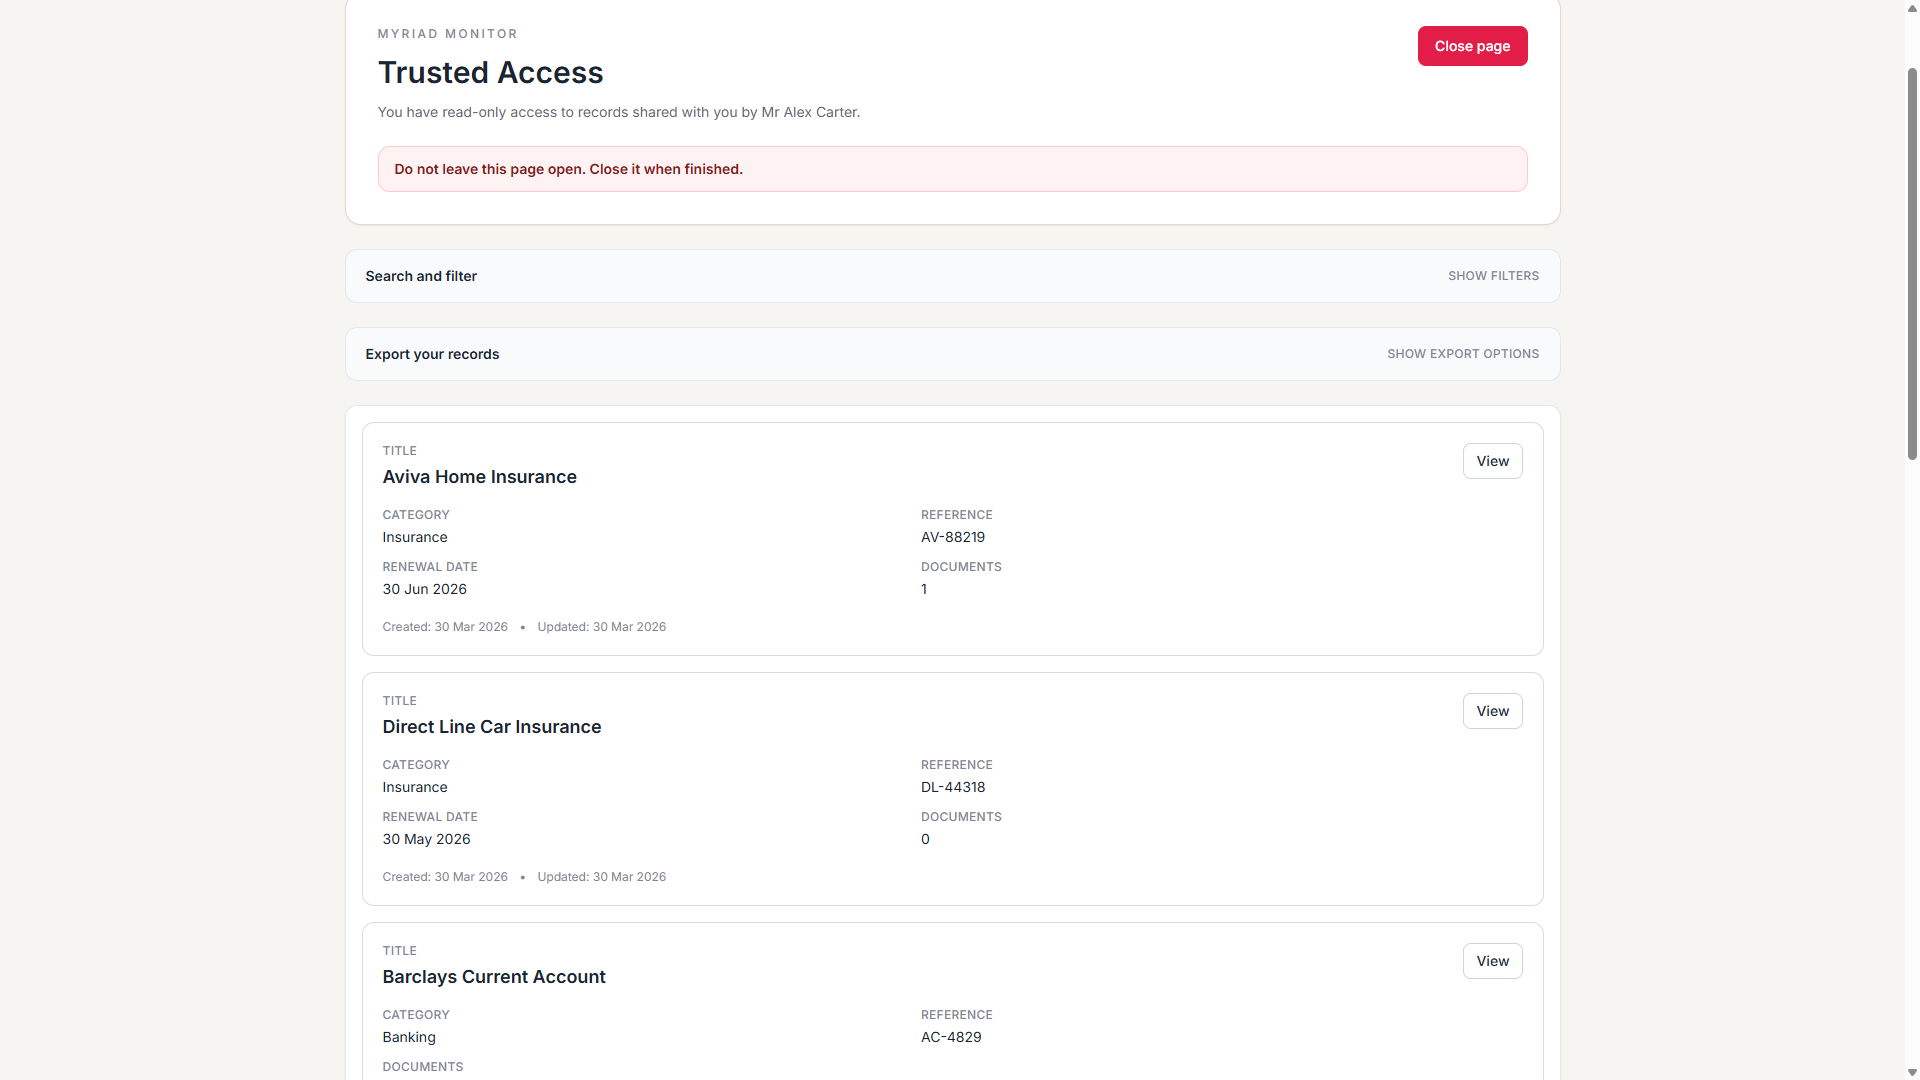
Task: Click the red warning banner message
Action: point(568,169)
